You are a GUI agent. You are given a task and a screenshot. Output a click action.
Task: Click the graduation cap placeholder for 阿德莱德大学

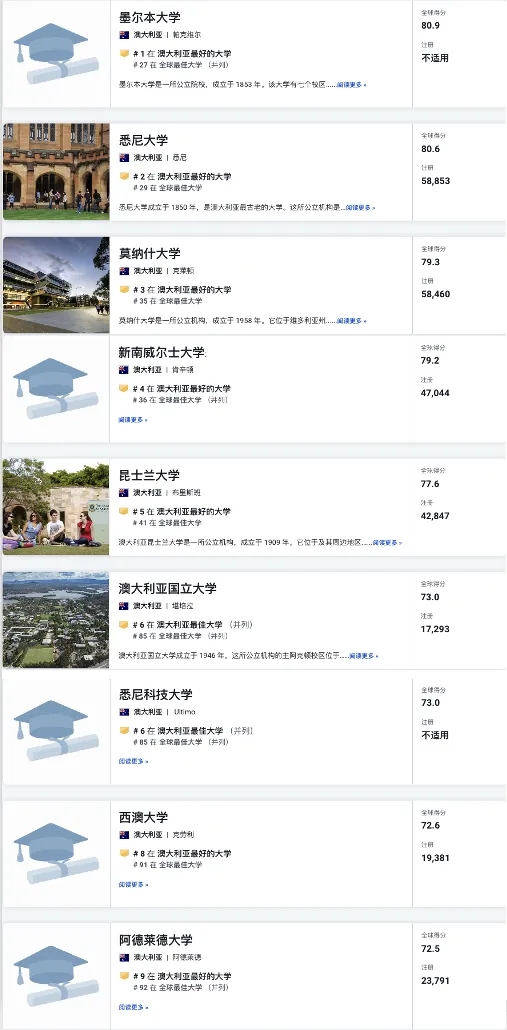[56, 976]
